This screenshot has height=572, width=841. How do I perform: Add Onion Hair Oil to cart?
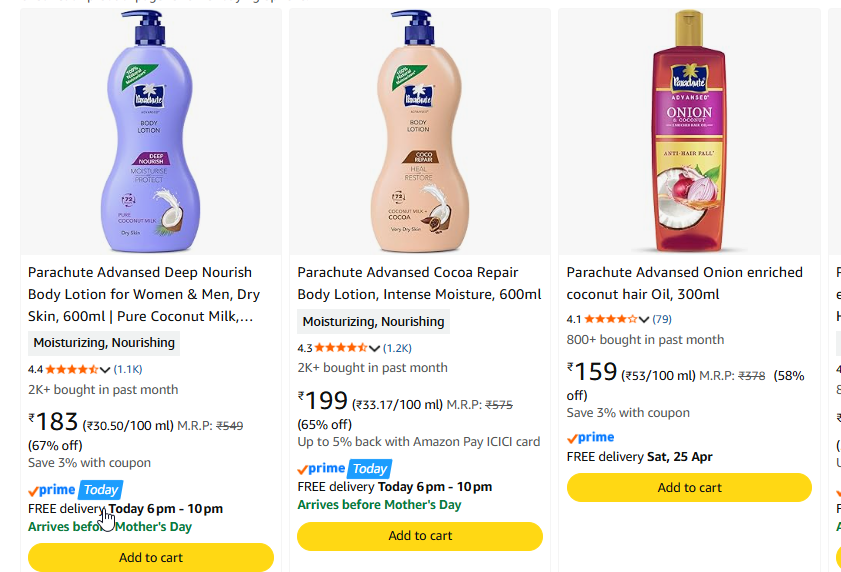[689, 488]
